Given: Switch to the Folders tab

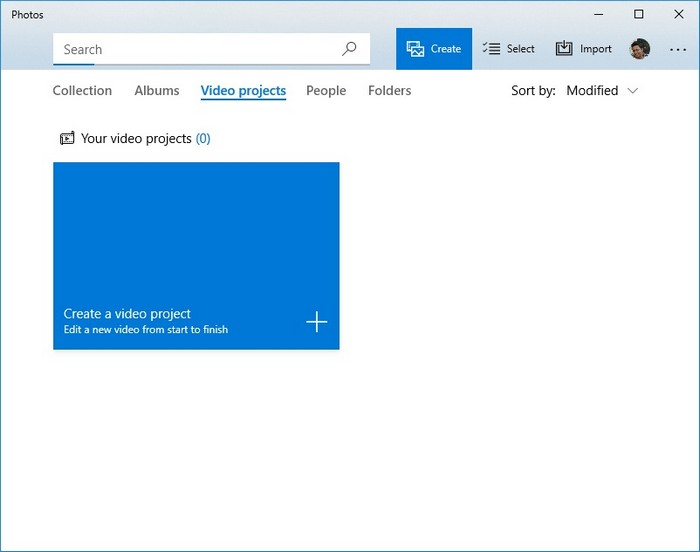Looking at the screenshot, I should coord(389,91).
